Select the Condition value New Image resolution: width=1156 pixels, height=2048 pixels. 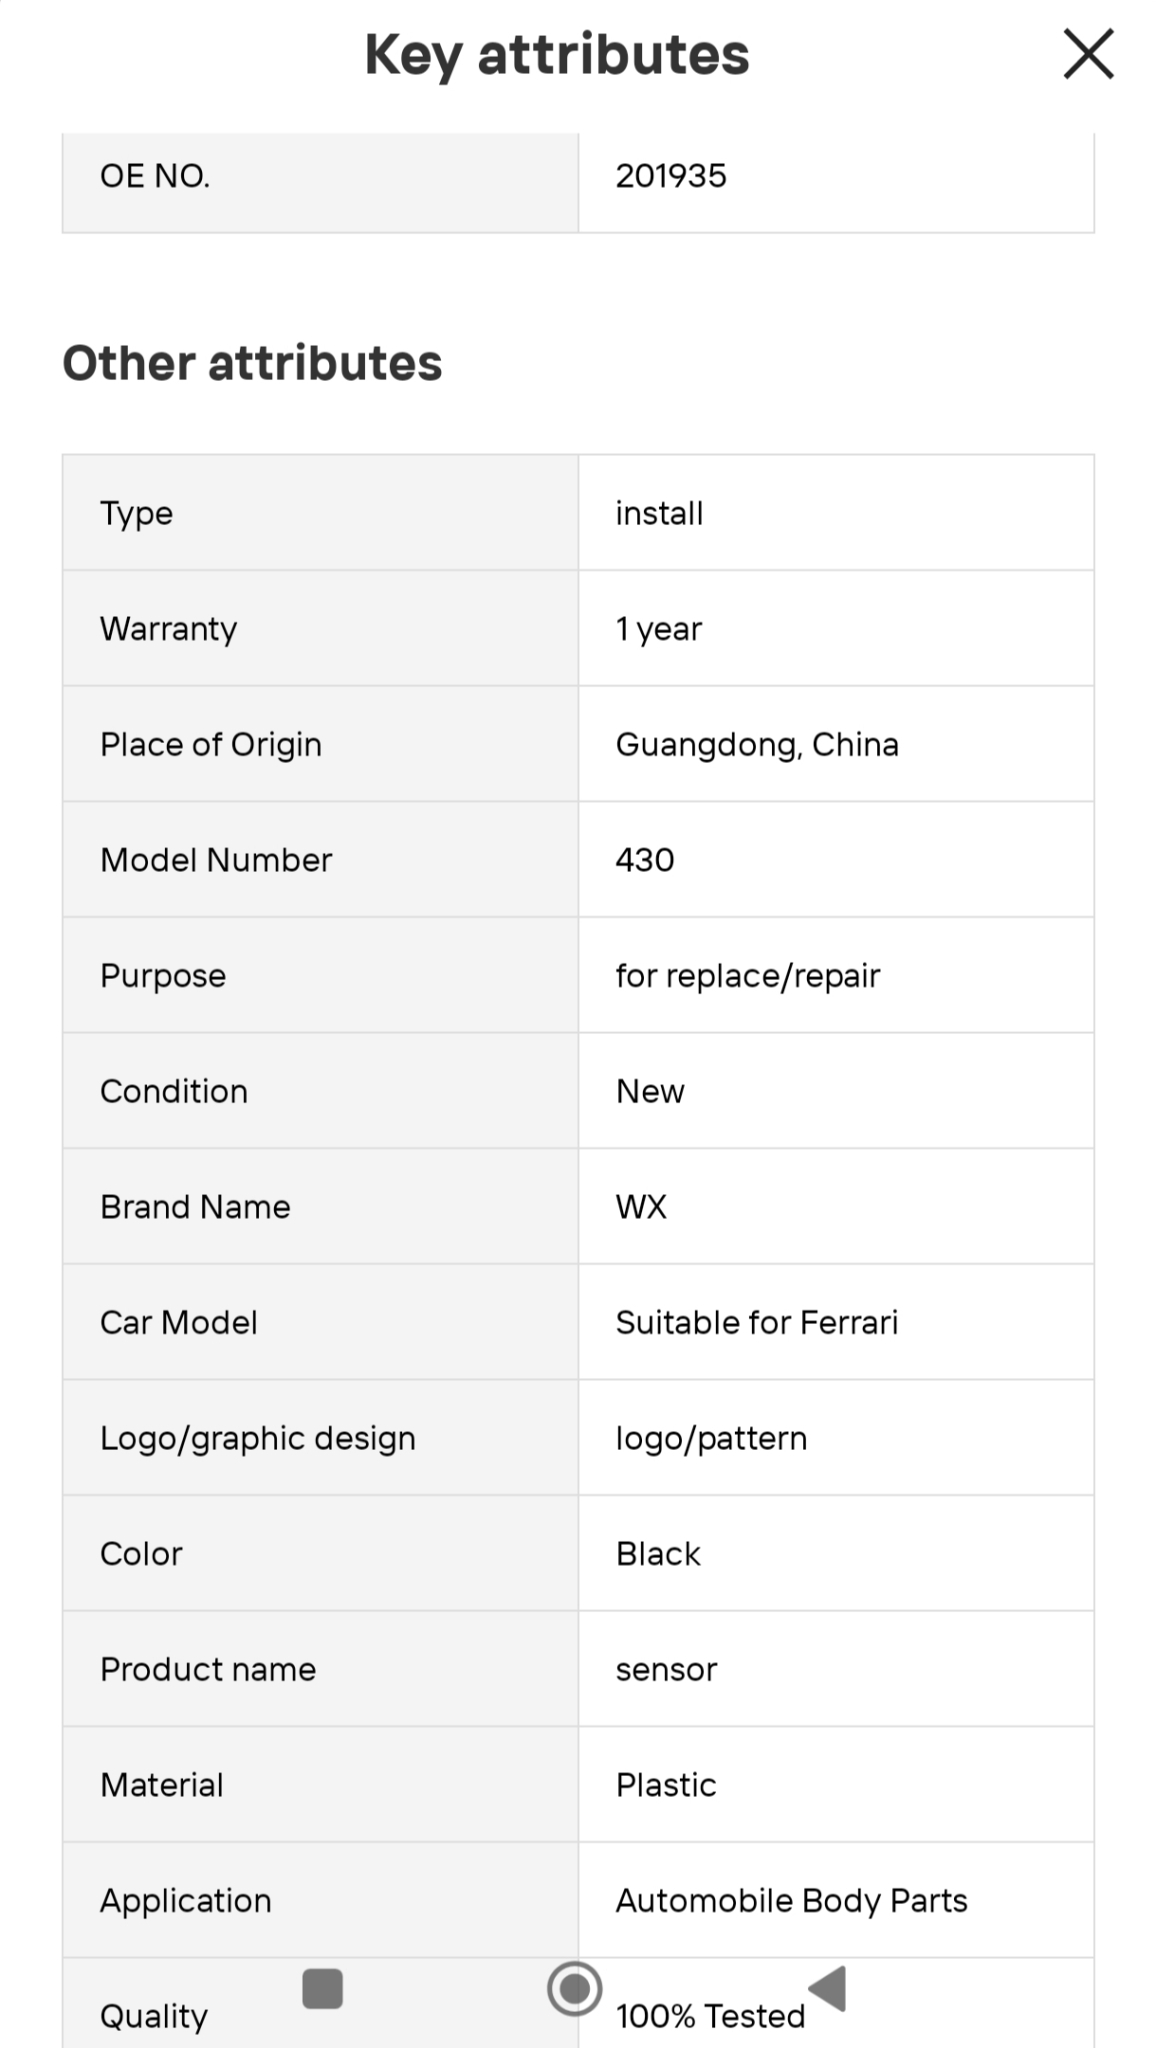coord(650,1092)
